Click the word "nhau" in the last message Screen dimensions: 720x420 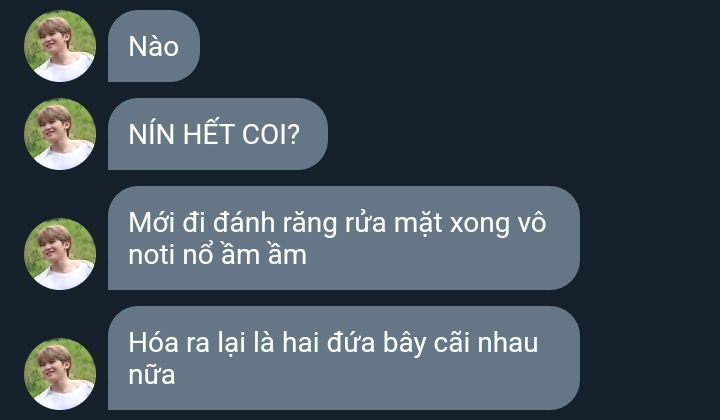coord(507,343)
